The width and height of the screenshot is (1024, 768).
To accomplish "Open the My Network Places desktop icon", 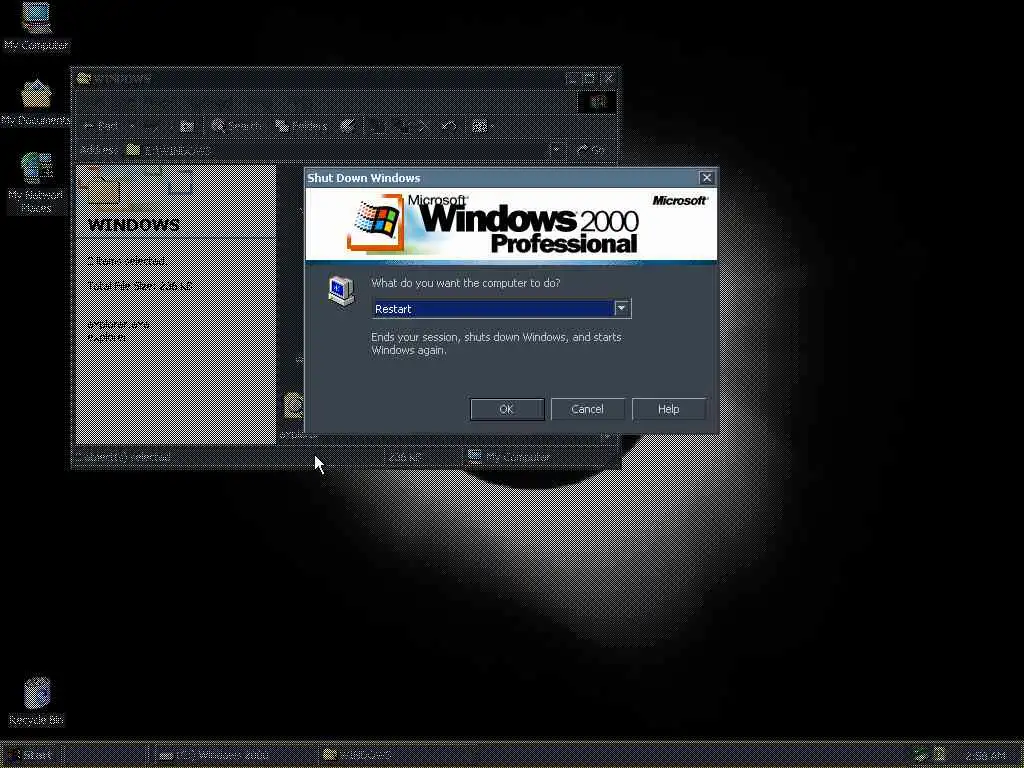I will (x=36, y=182).
